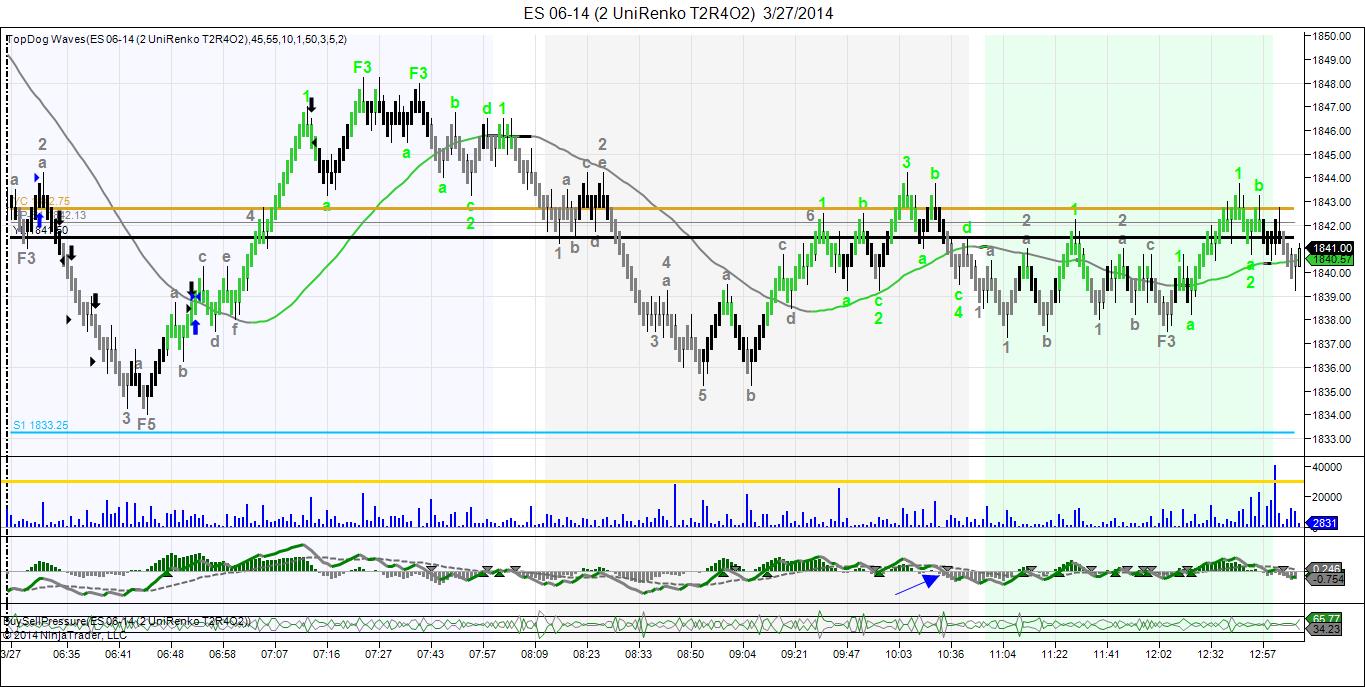Screen dimensions: 1365x687
Task: Click the 07:07 time axis label
Action: pyautogui.click(x=274, y=654)
